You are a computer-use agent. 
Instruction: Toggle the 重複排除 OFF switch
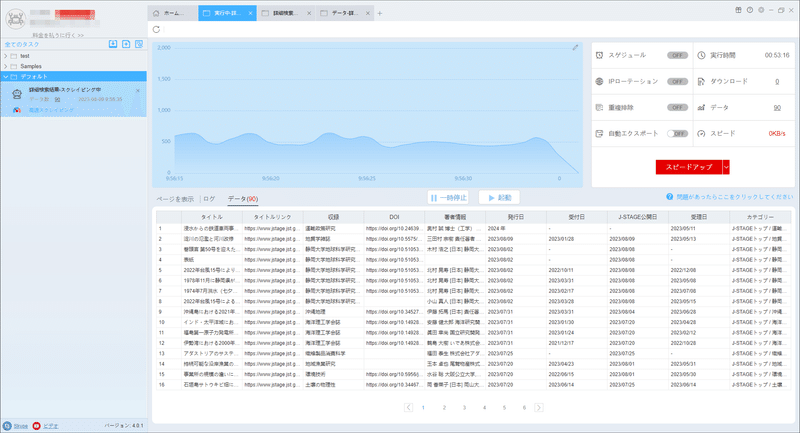tap(678, 108)
